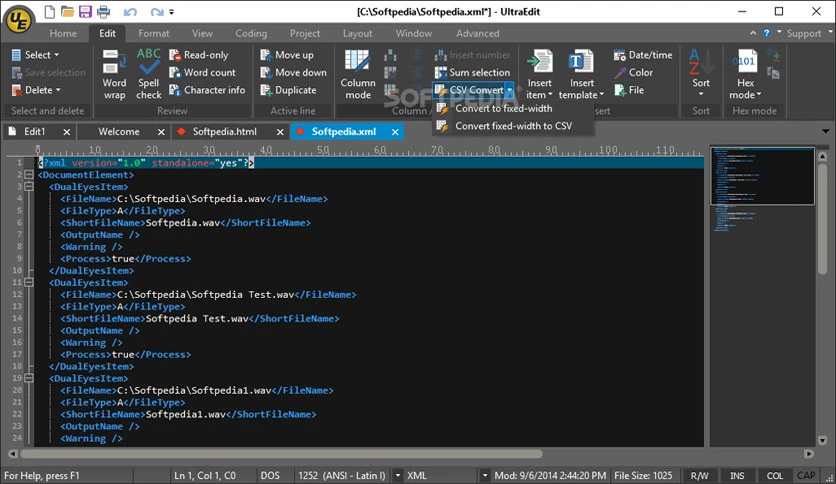
Task: Open Character info
Action: pos(207,90)
